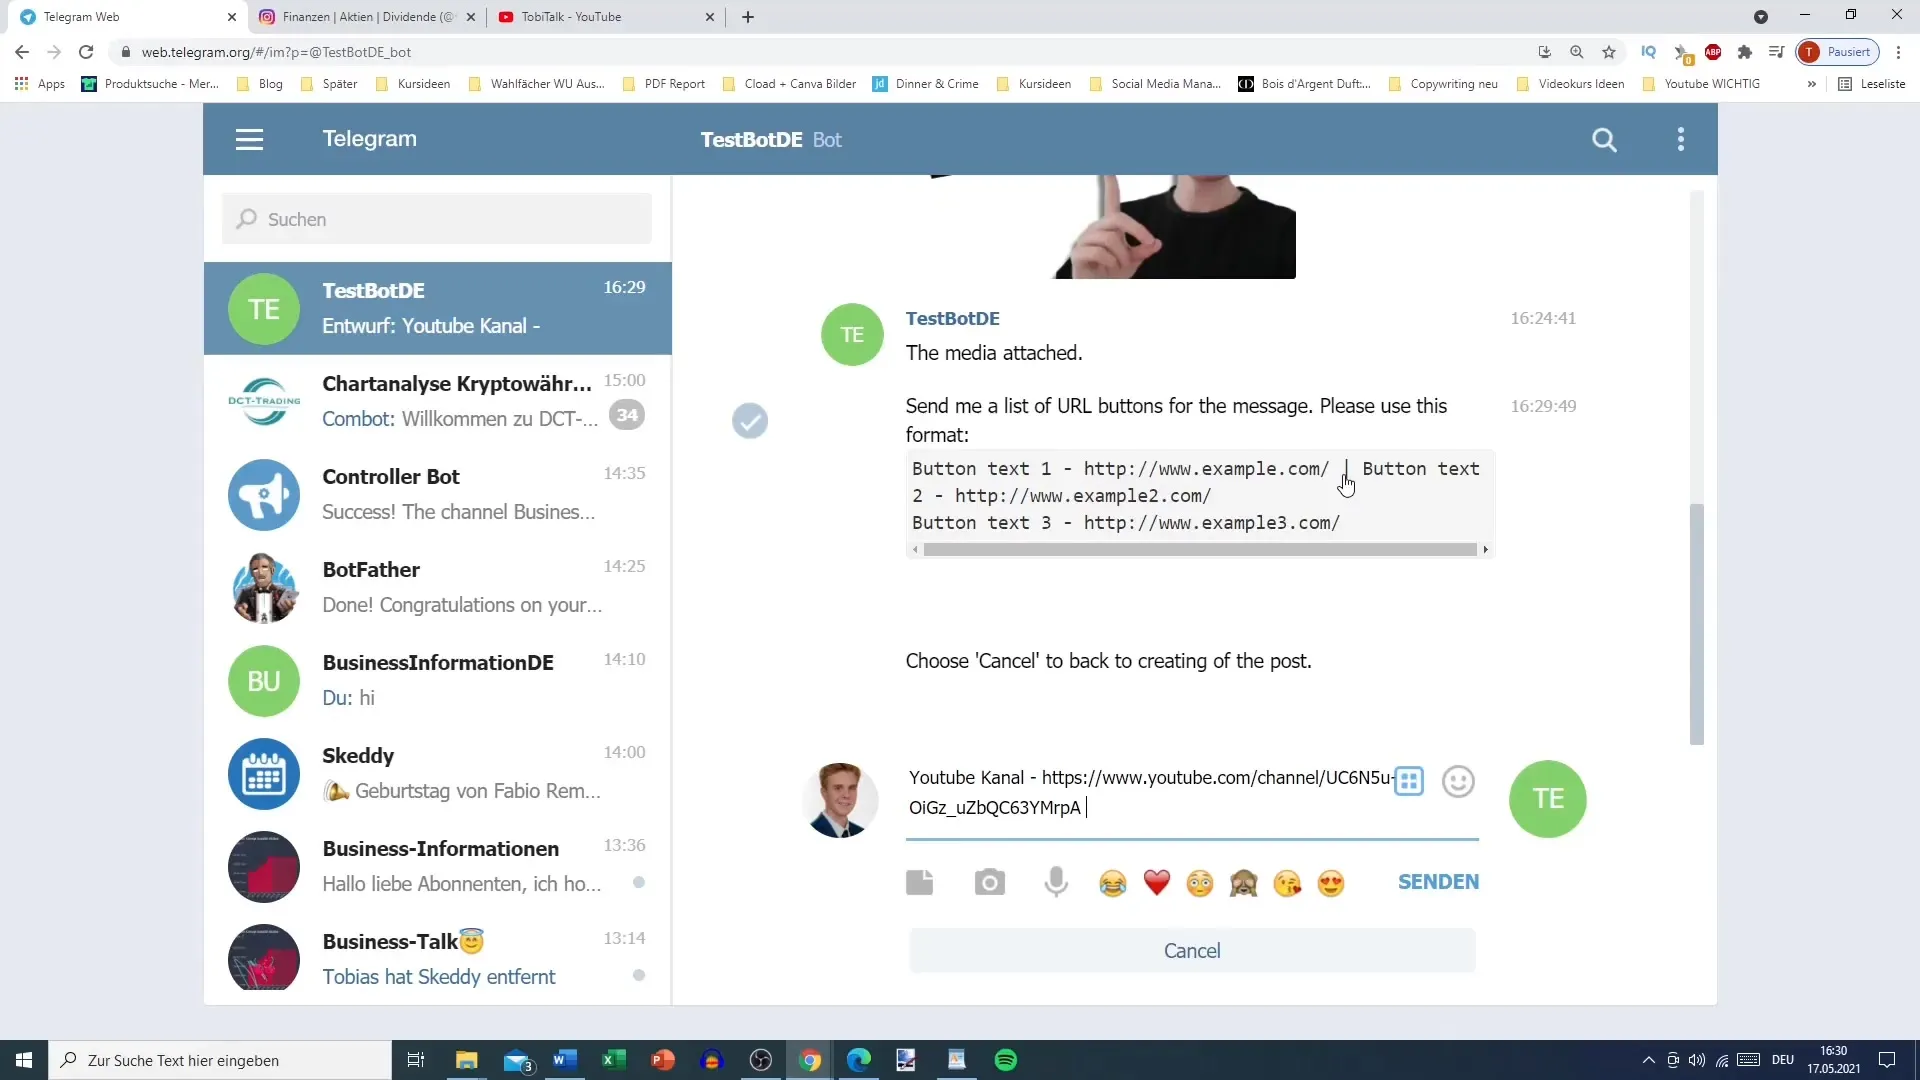
Task: Insert the flushed face emoji
Action: [1200, 883]
